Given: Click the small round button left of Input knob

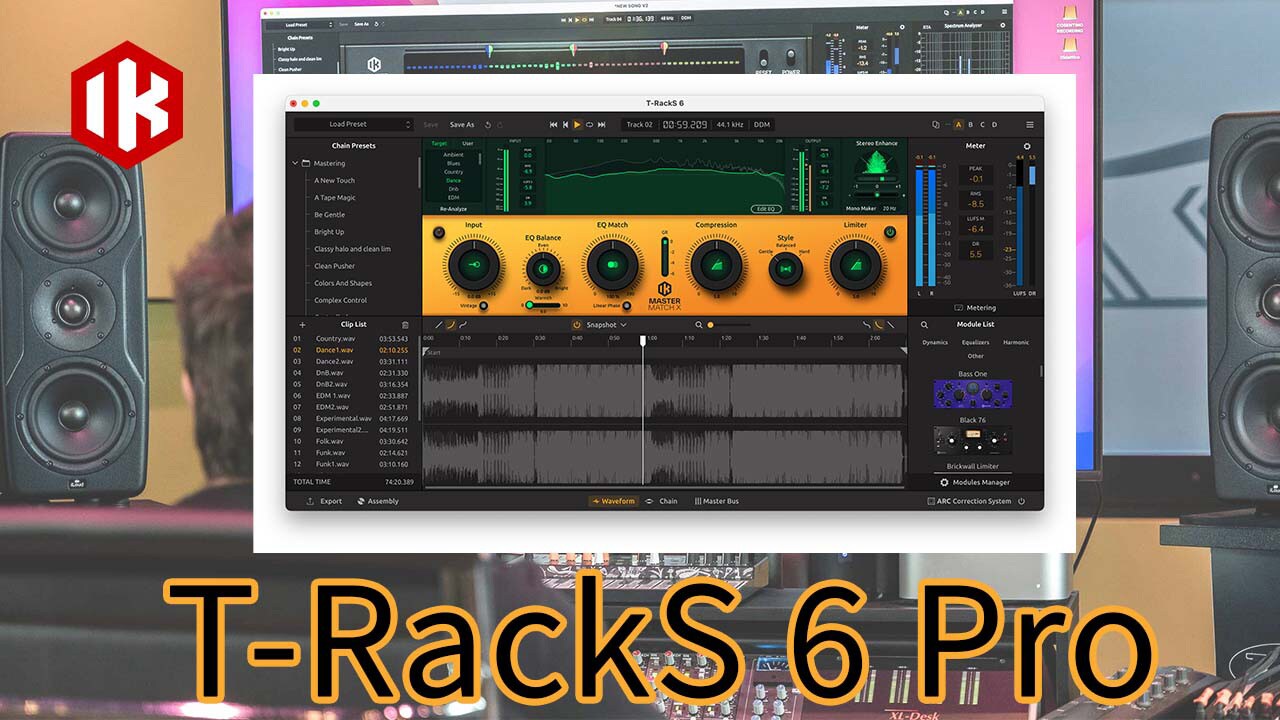Looking at the screenshot, I should 438,232.
